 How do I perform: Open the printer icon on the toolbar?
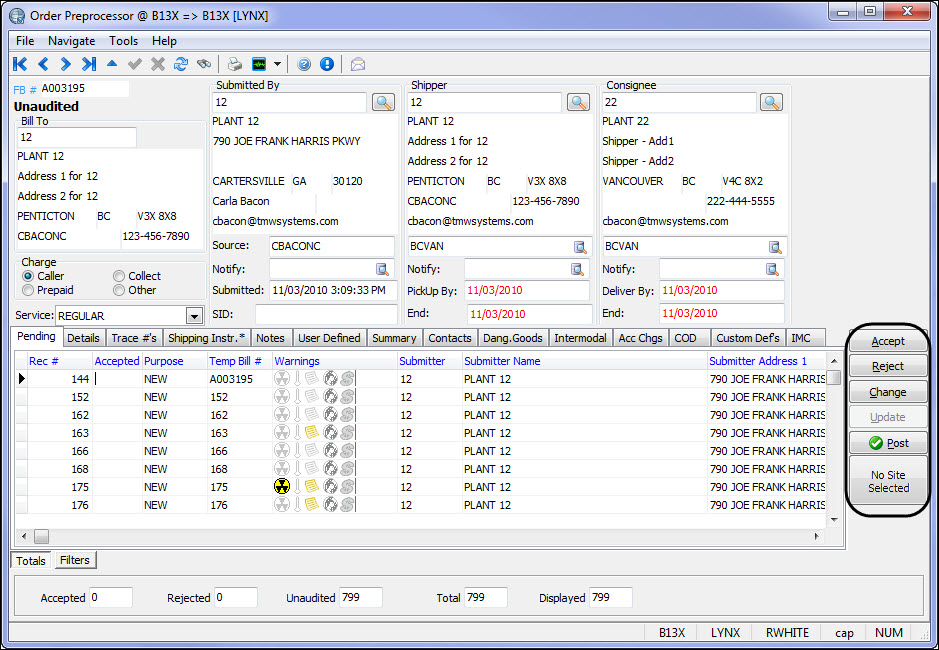233,63
